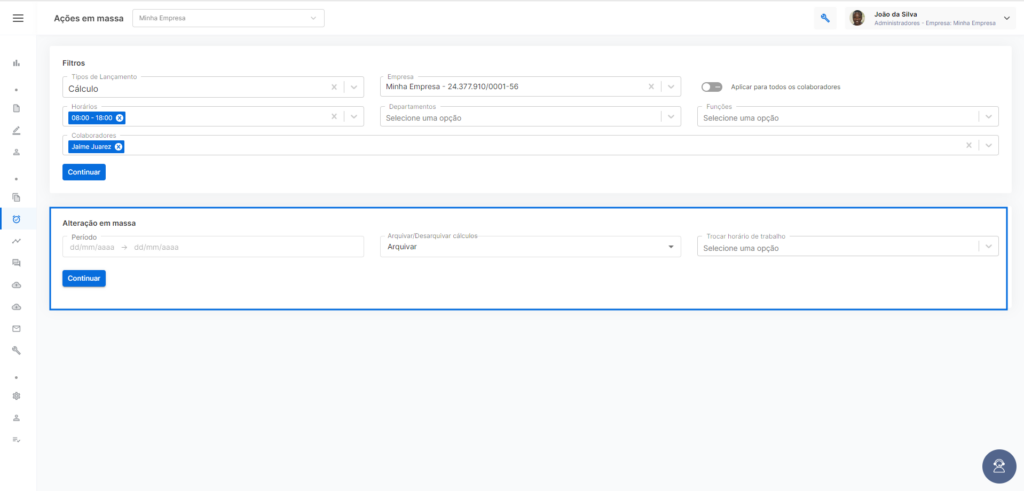Clear the Empresa field selection

tap(651, 86)
